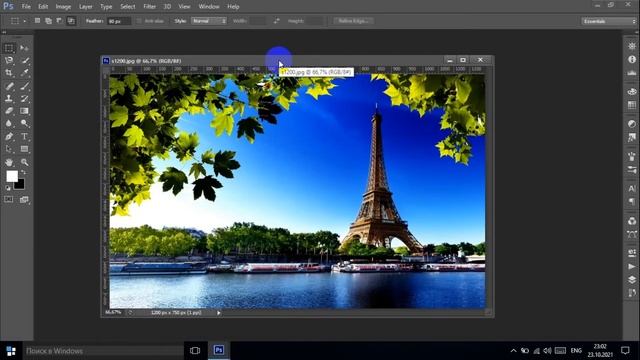Open the Window menu
The width and height of the screenshot is (640, 360).
[x=209, y=7]
